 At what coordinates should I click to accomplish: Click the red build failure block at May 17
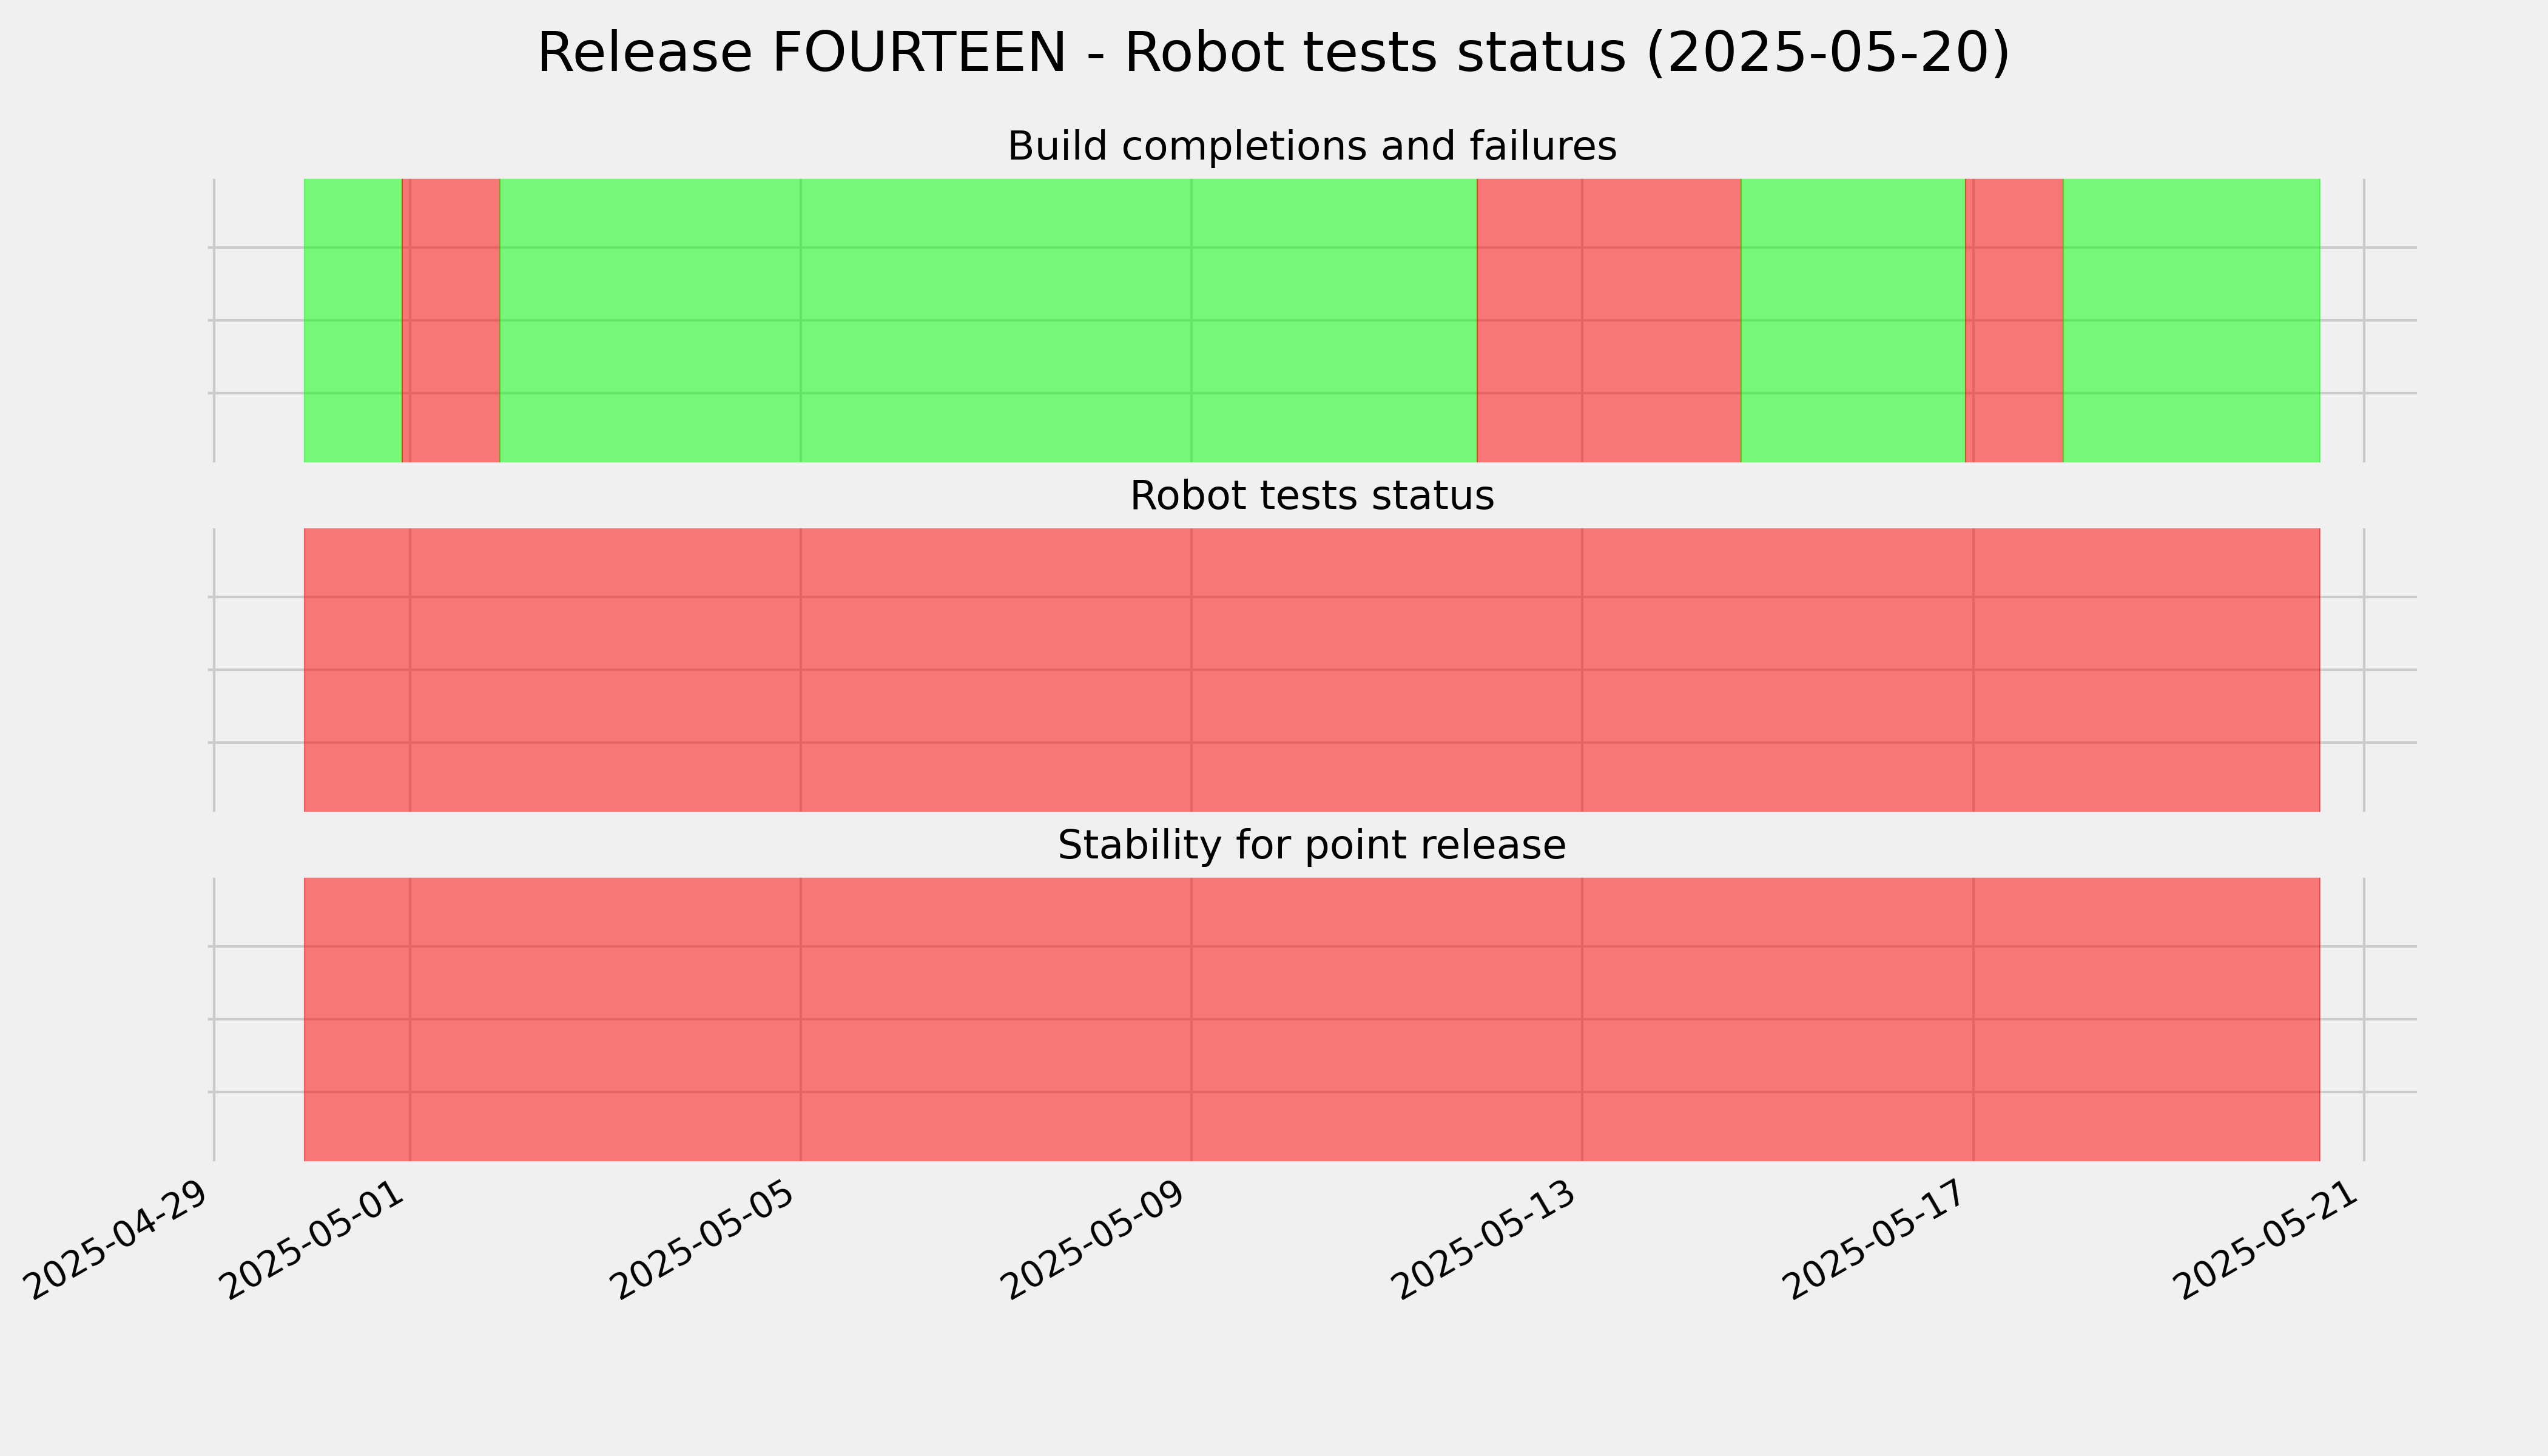point(2015,320)
